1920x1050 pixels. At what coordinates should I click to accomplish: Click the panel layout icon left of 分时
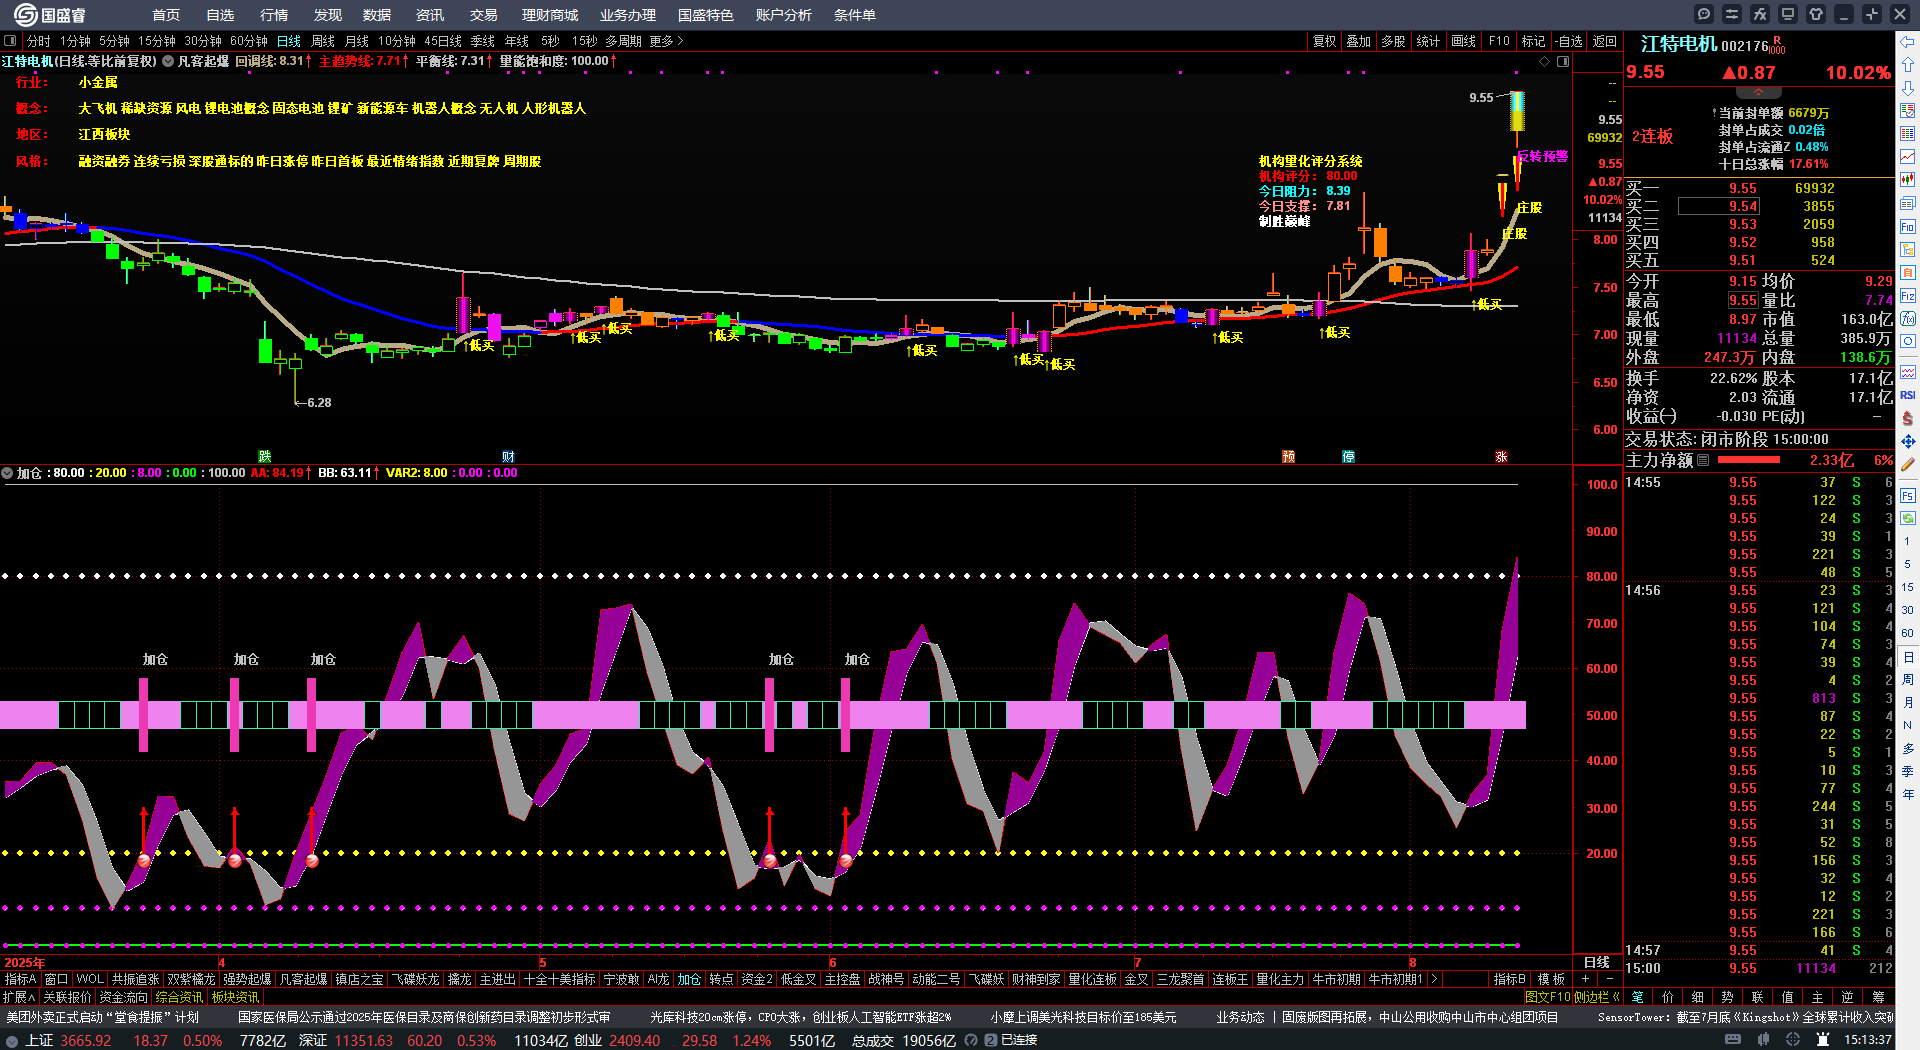click(x=10, y=41)
